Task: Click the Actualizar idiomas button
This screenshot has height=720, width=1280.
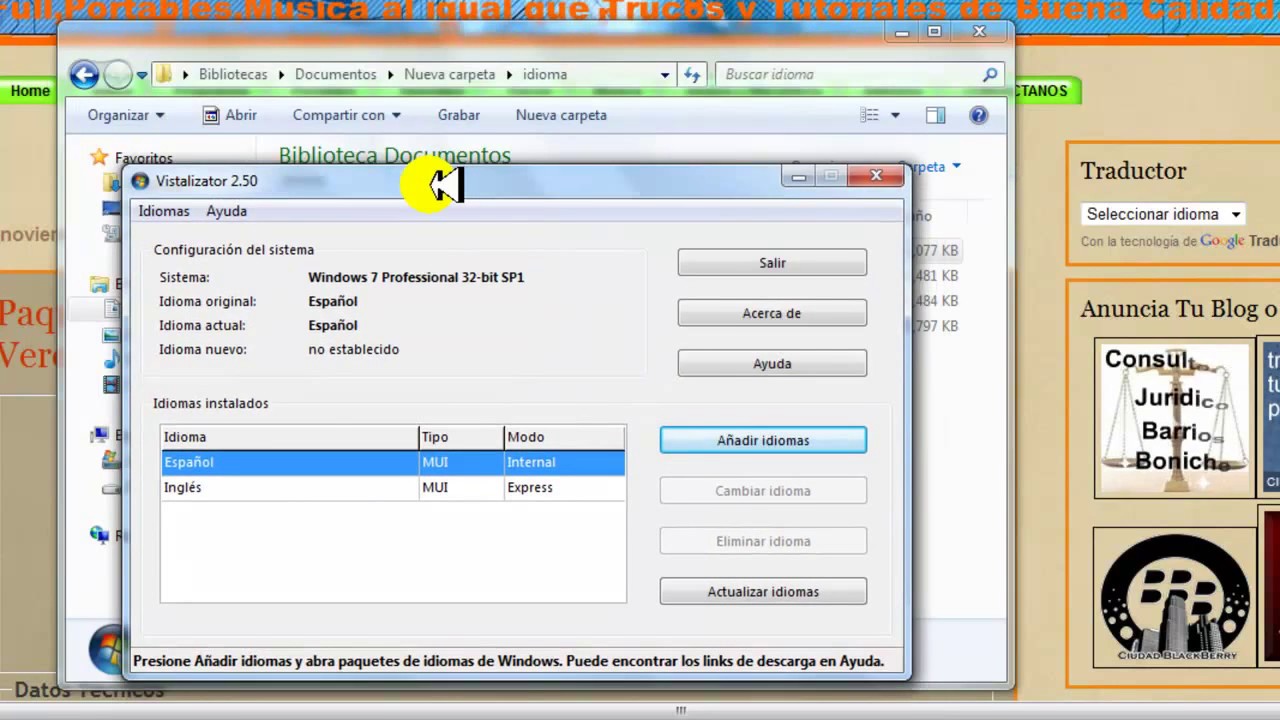Action: point(763,592)
